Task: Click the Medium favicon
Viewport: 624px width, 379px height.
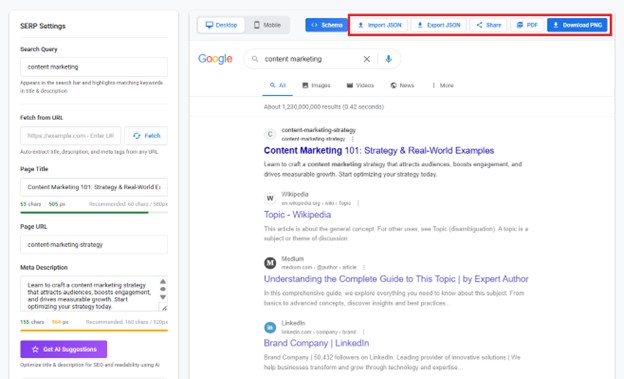Action: tap(270, 263)
